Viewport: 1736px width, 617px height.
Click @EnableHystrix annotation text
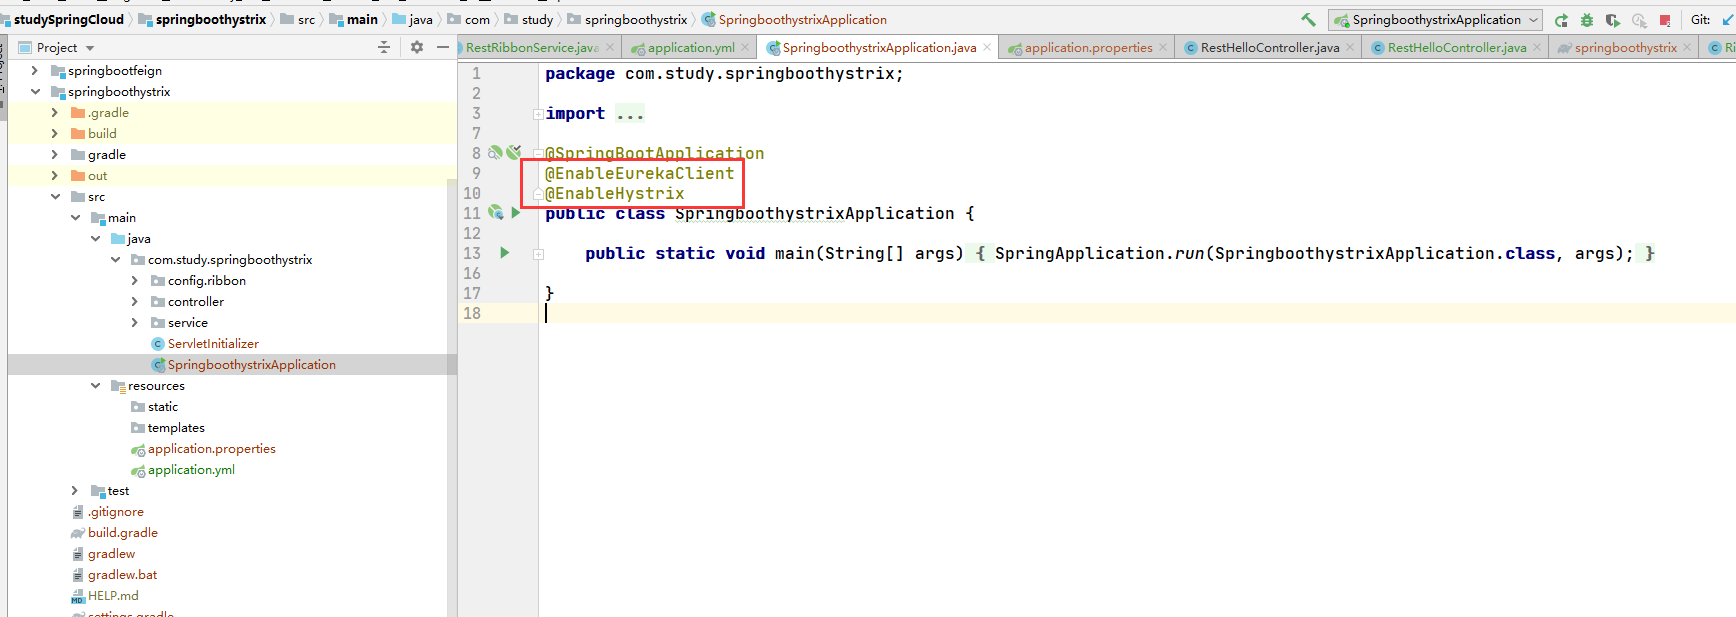coord(615,194)
